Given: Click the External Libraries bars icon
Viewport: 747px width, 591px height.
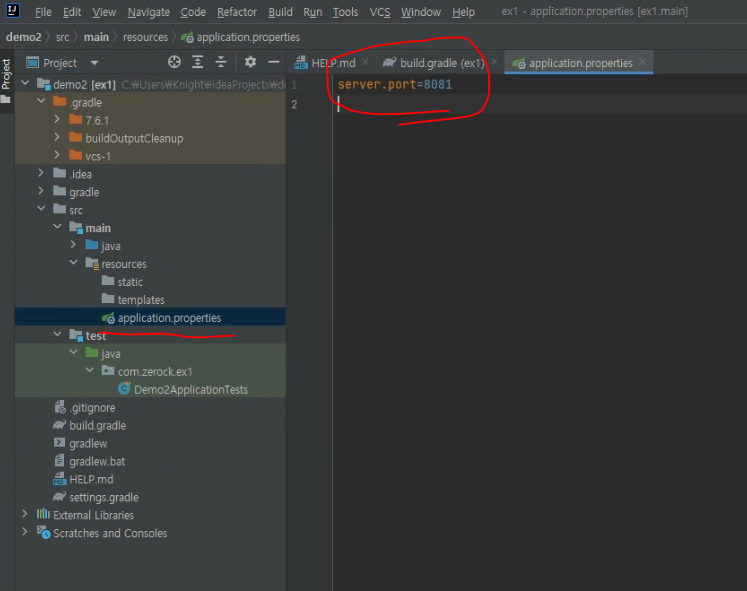Looking at the screenshot, I should point(43,514).
